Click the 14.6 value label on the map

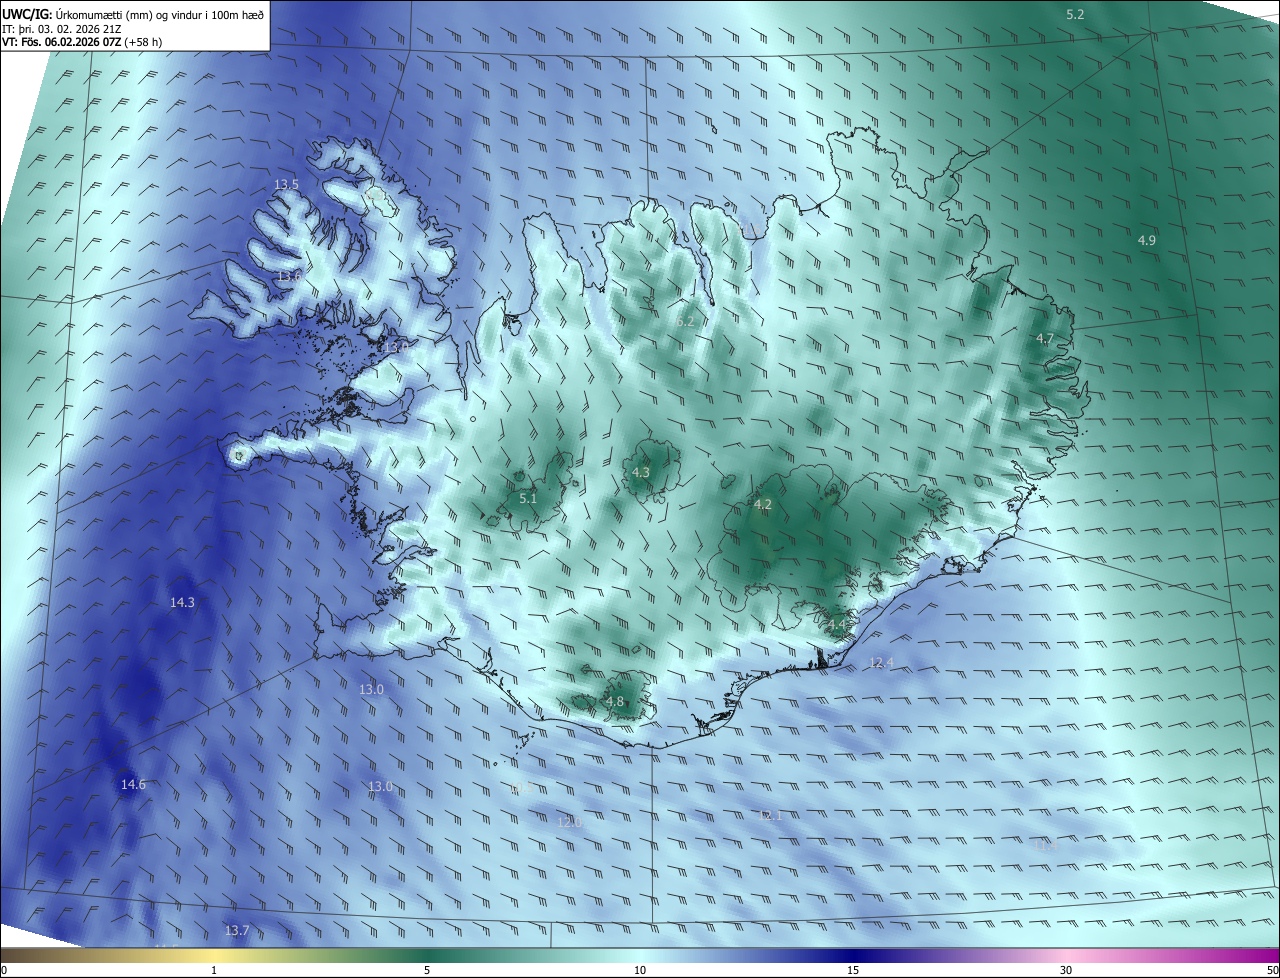(x=133, y=784)
